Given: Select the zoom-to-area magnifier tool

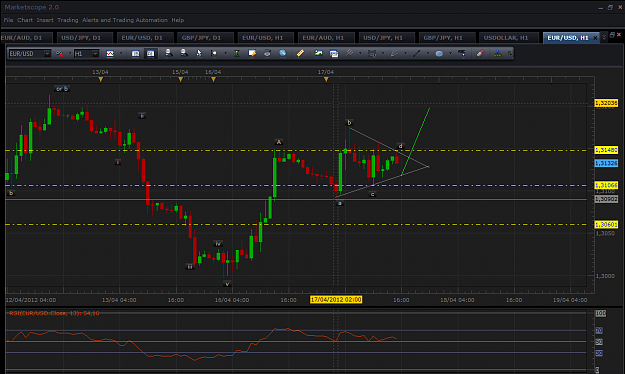Looking at the screenshot, I should click(x=214, y=53).
